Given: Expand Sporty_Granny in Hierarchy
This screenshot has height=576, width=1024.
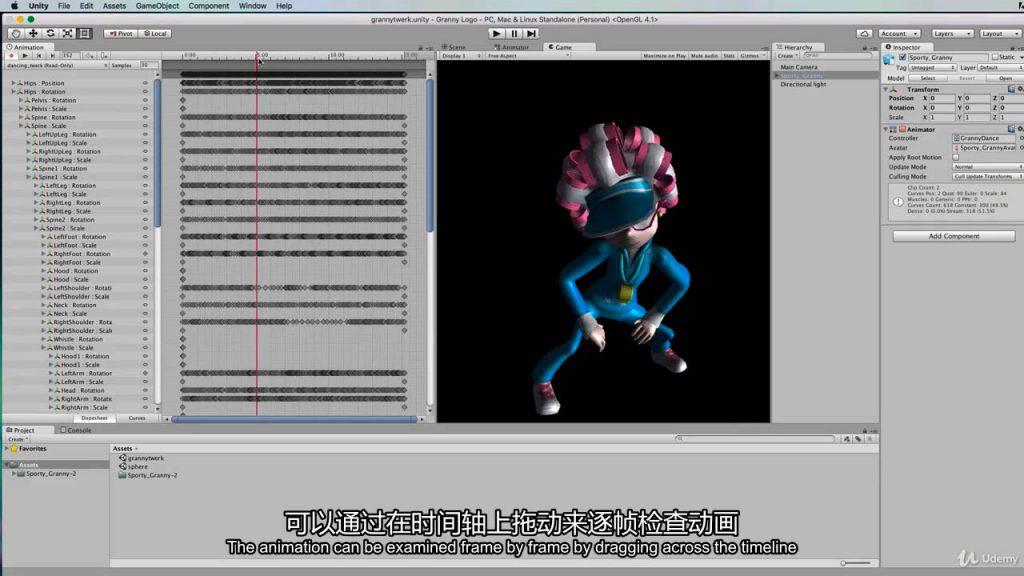Looking at the screenshot, I should coord(777,76).
